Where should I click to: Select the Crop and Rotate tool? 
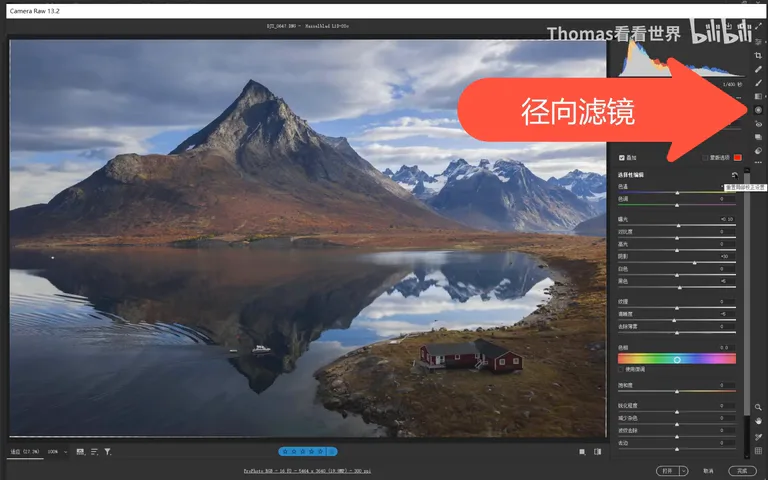[x=758, y=56]
